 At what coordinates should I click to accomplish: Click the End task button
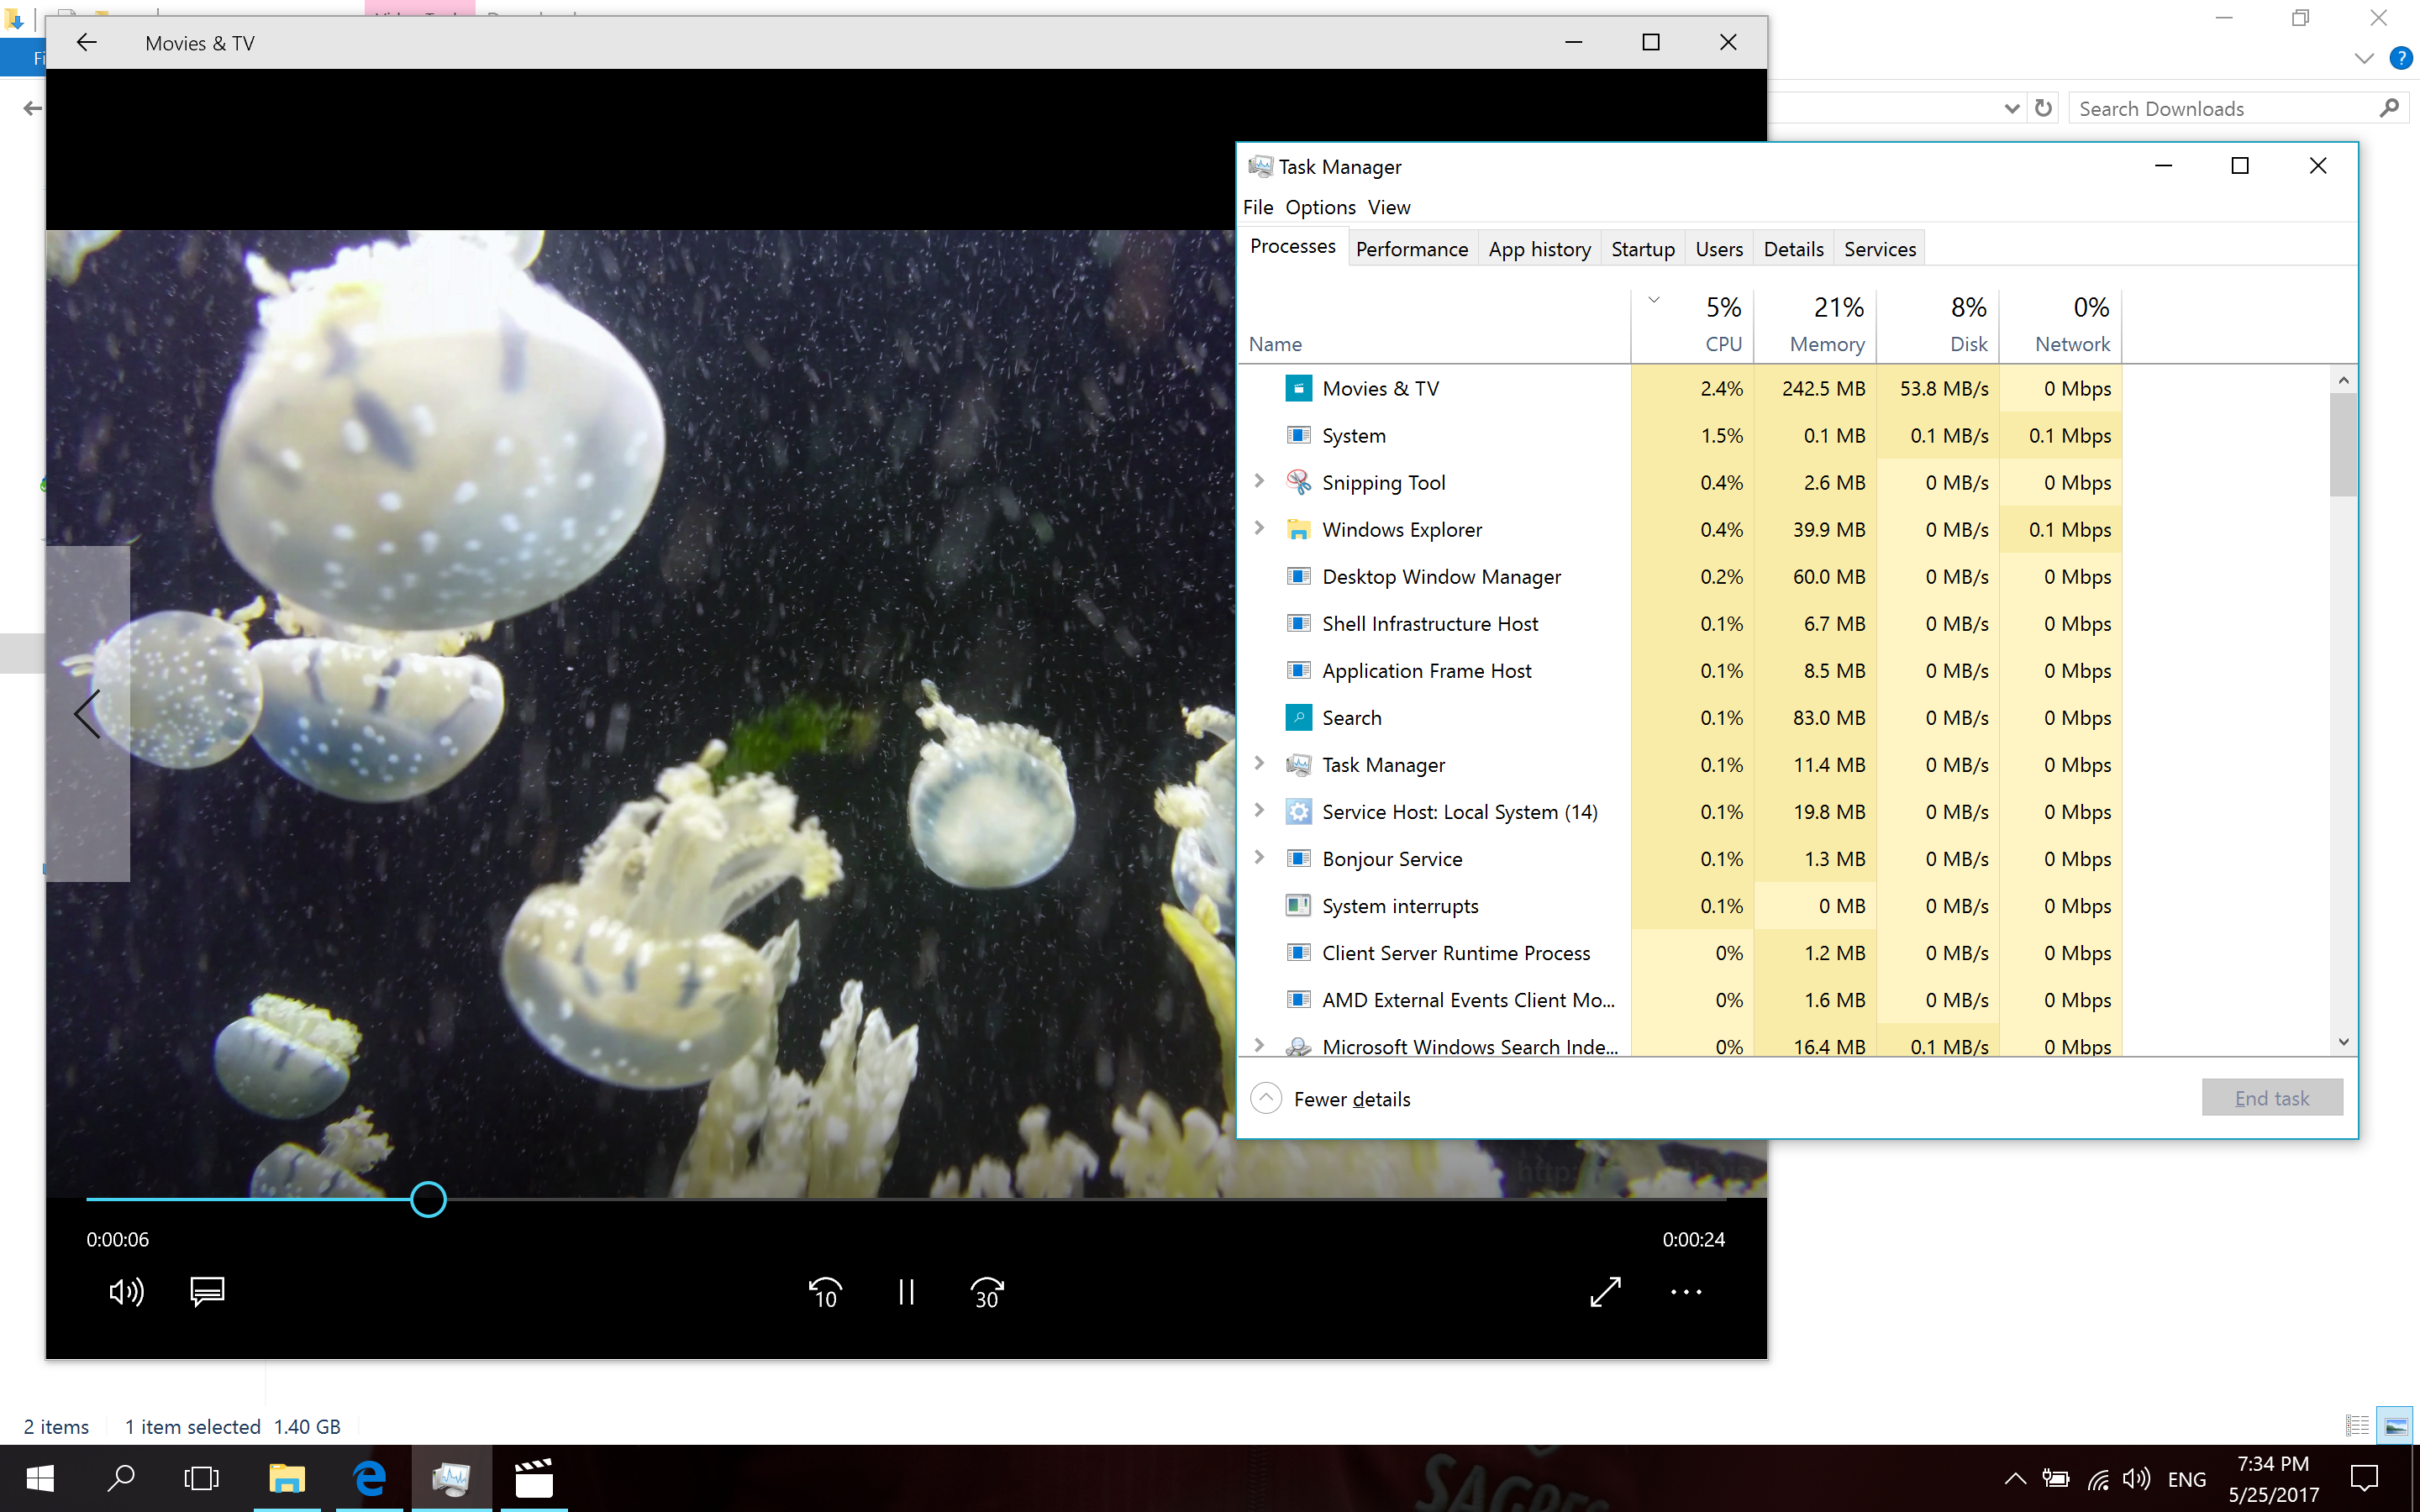pyautogui.click(x=2271, y=1098)
